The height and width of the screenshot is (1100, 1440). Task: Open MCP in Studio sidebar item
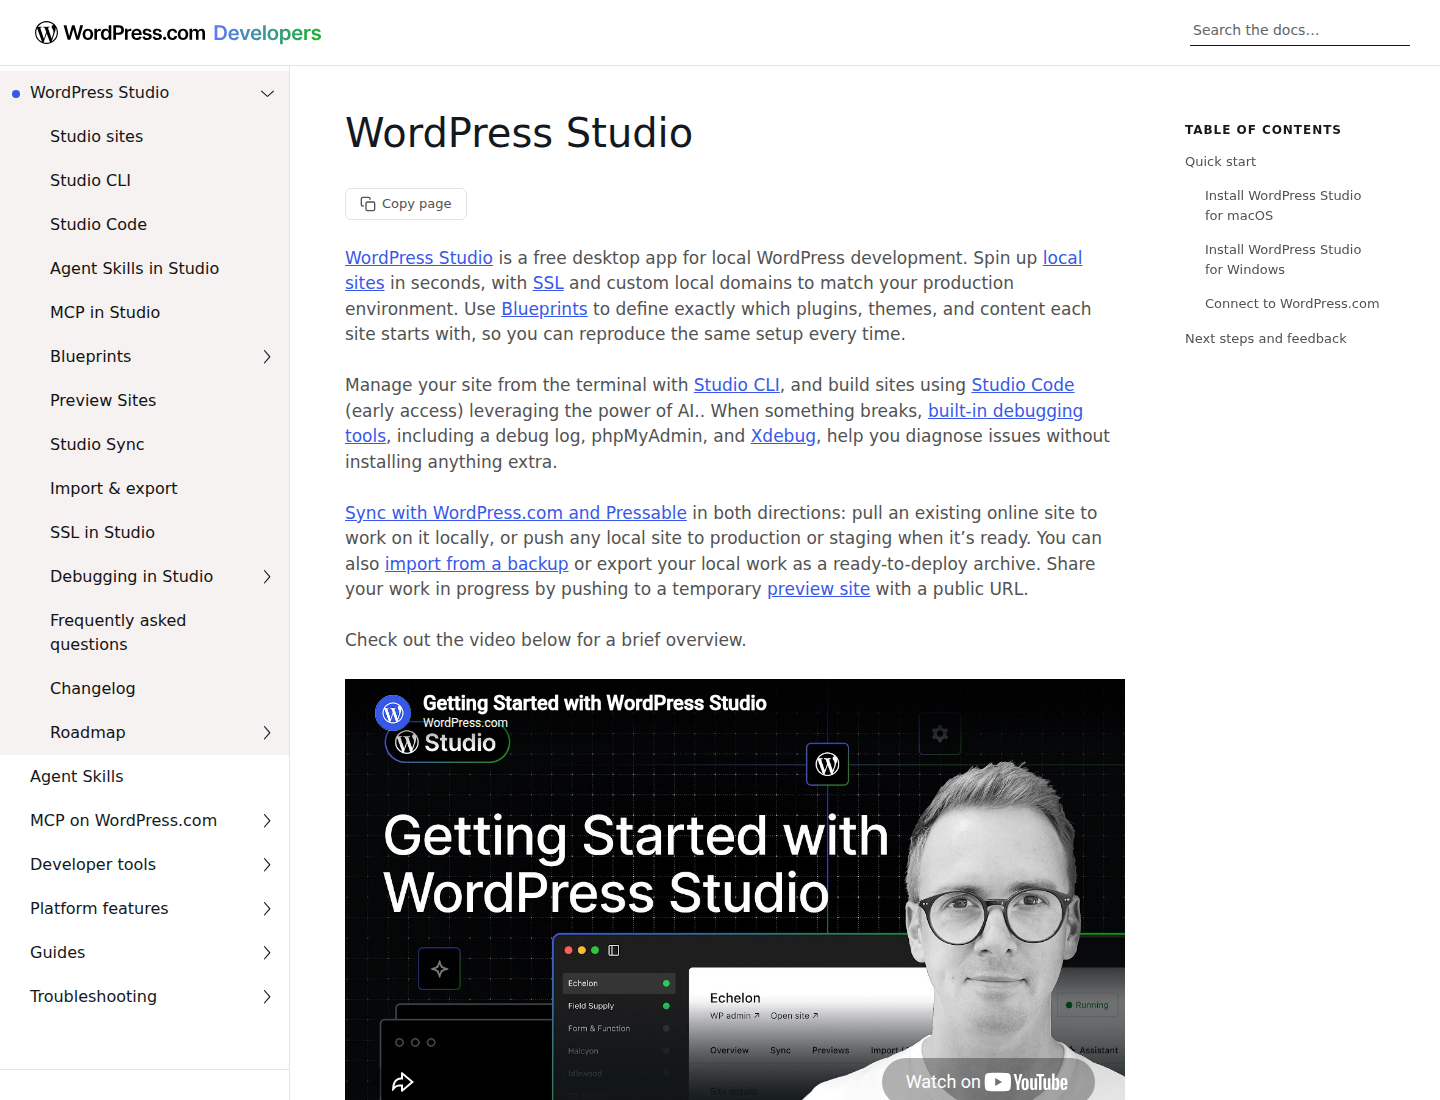point(105,312)
